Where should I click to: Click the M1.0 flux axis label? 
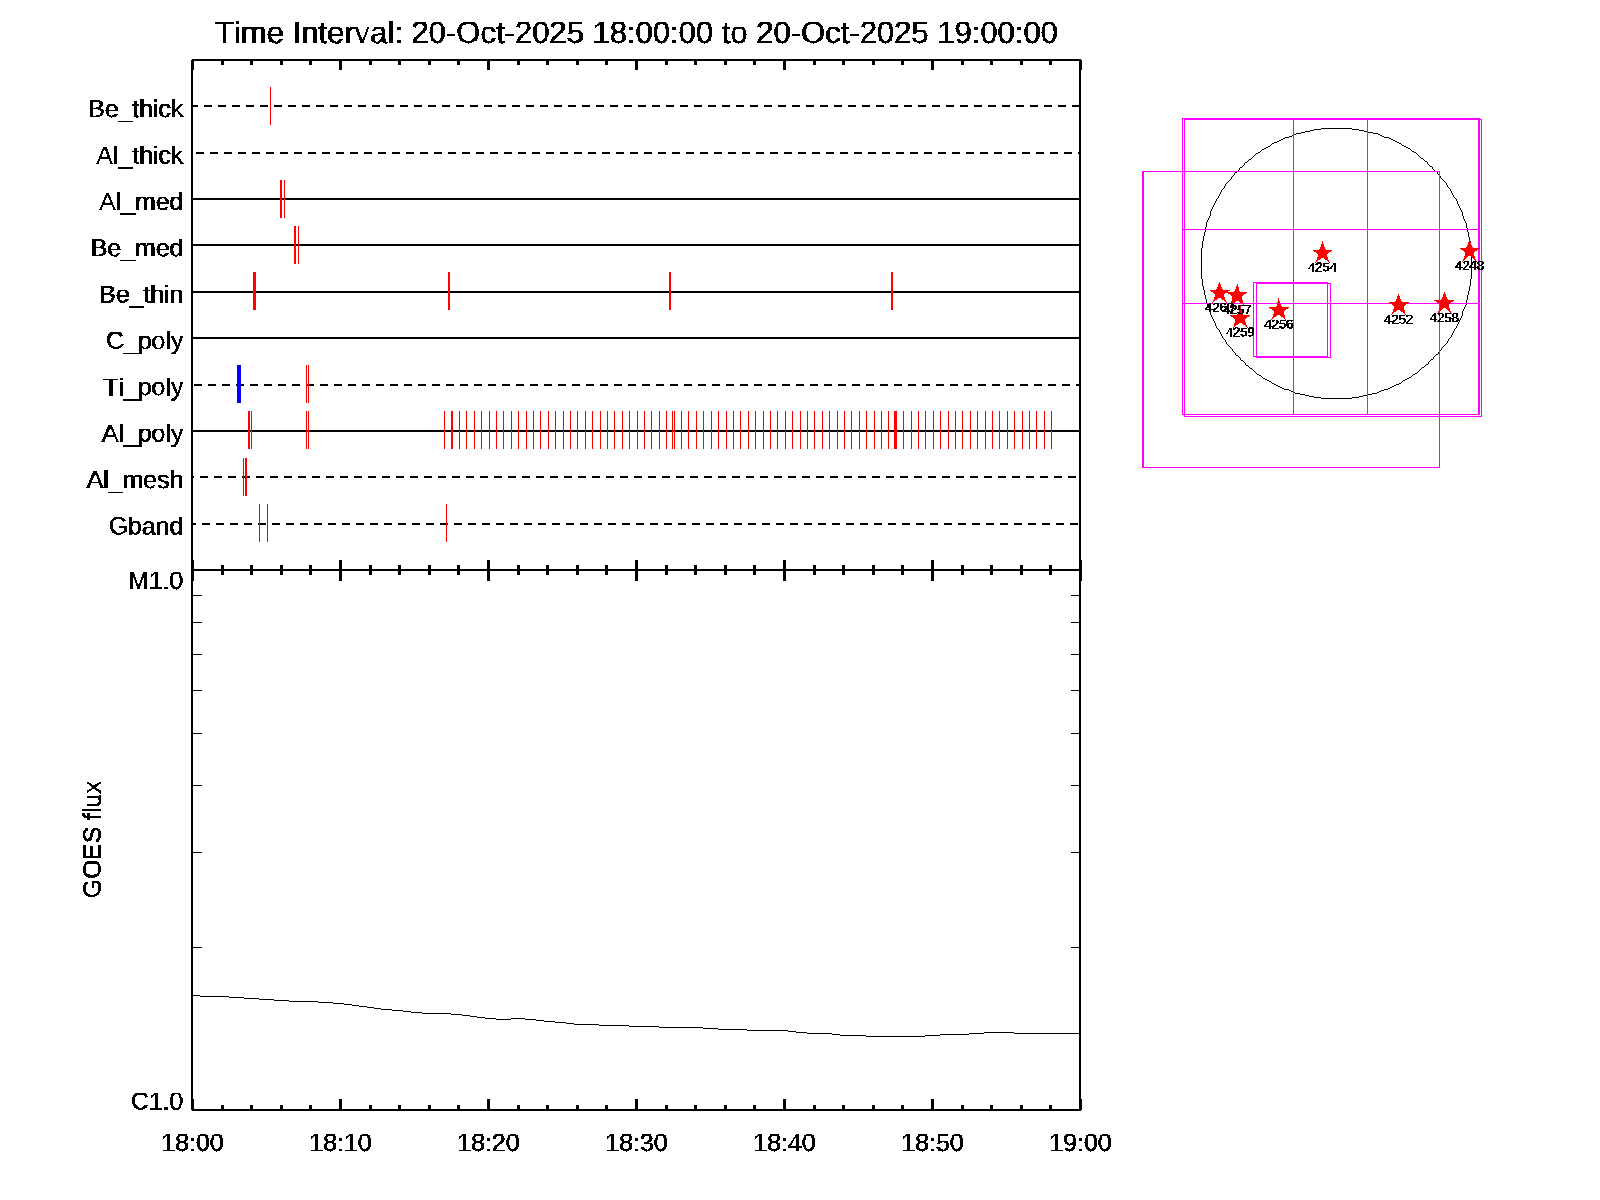156,581
